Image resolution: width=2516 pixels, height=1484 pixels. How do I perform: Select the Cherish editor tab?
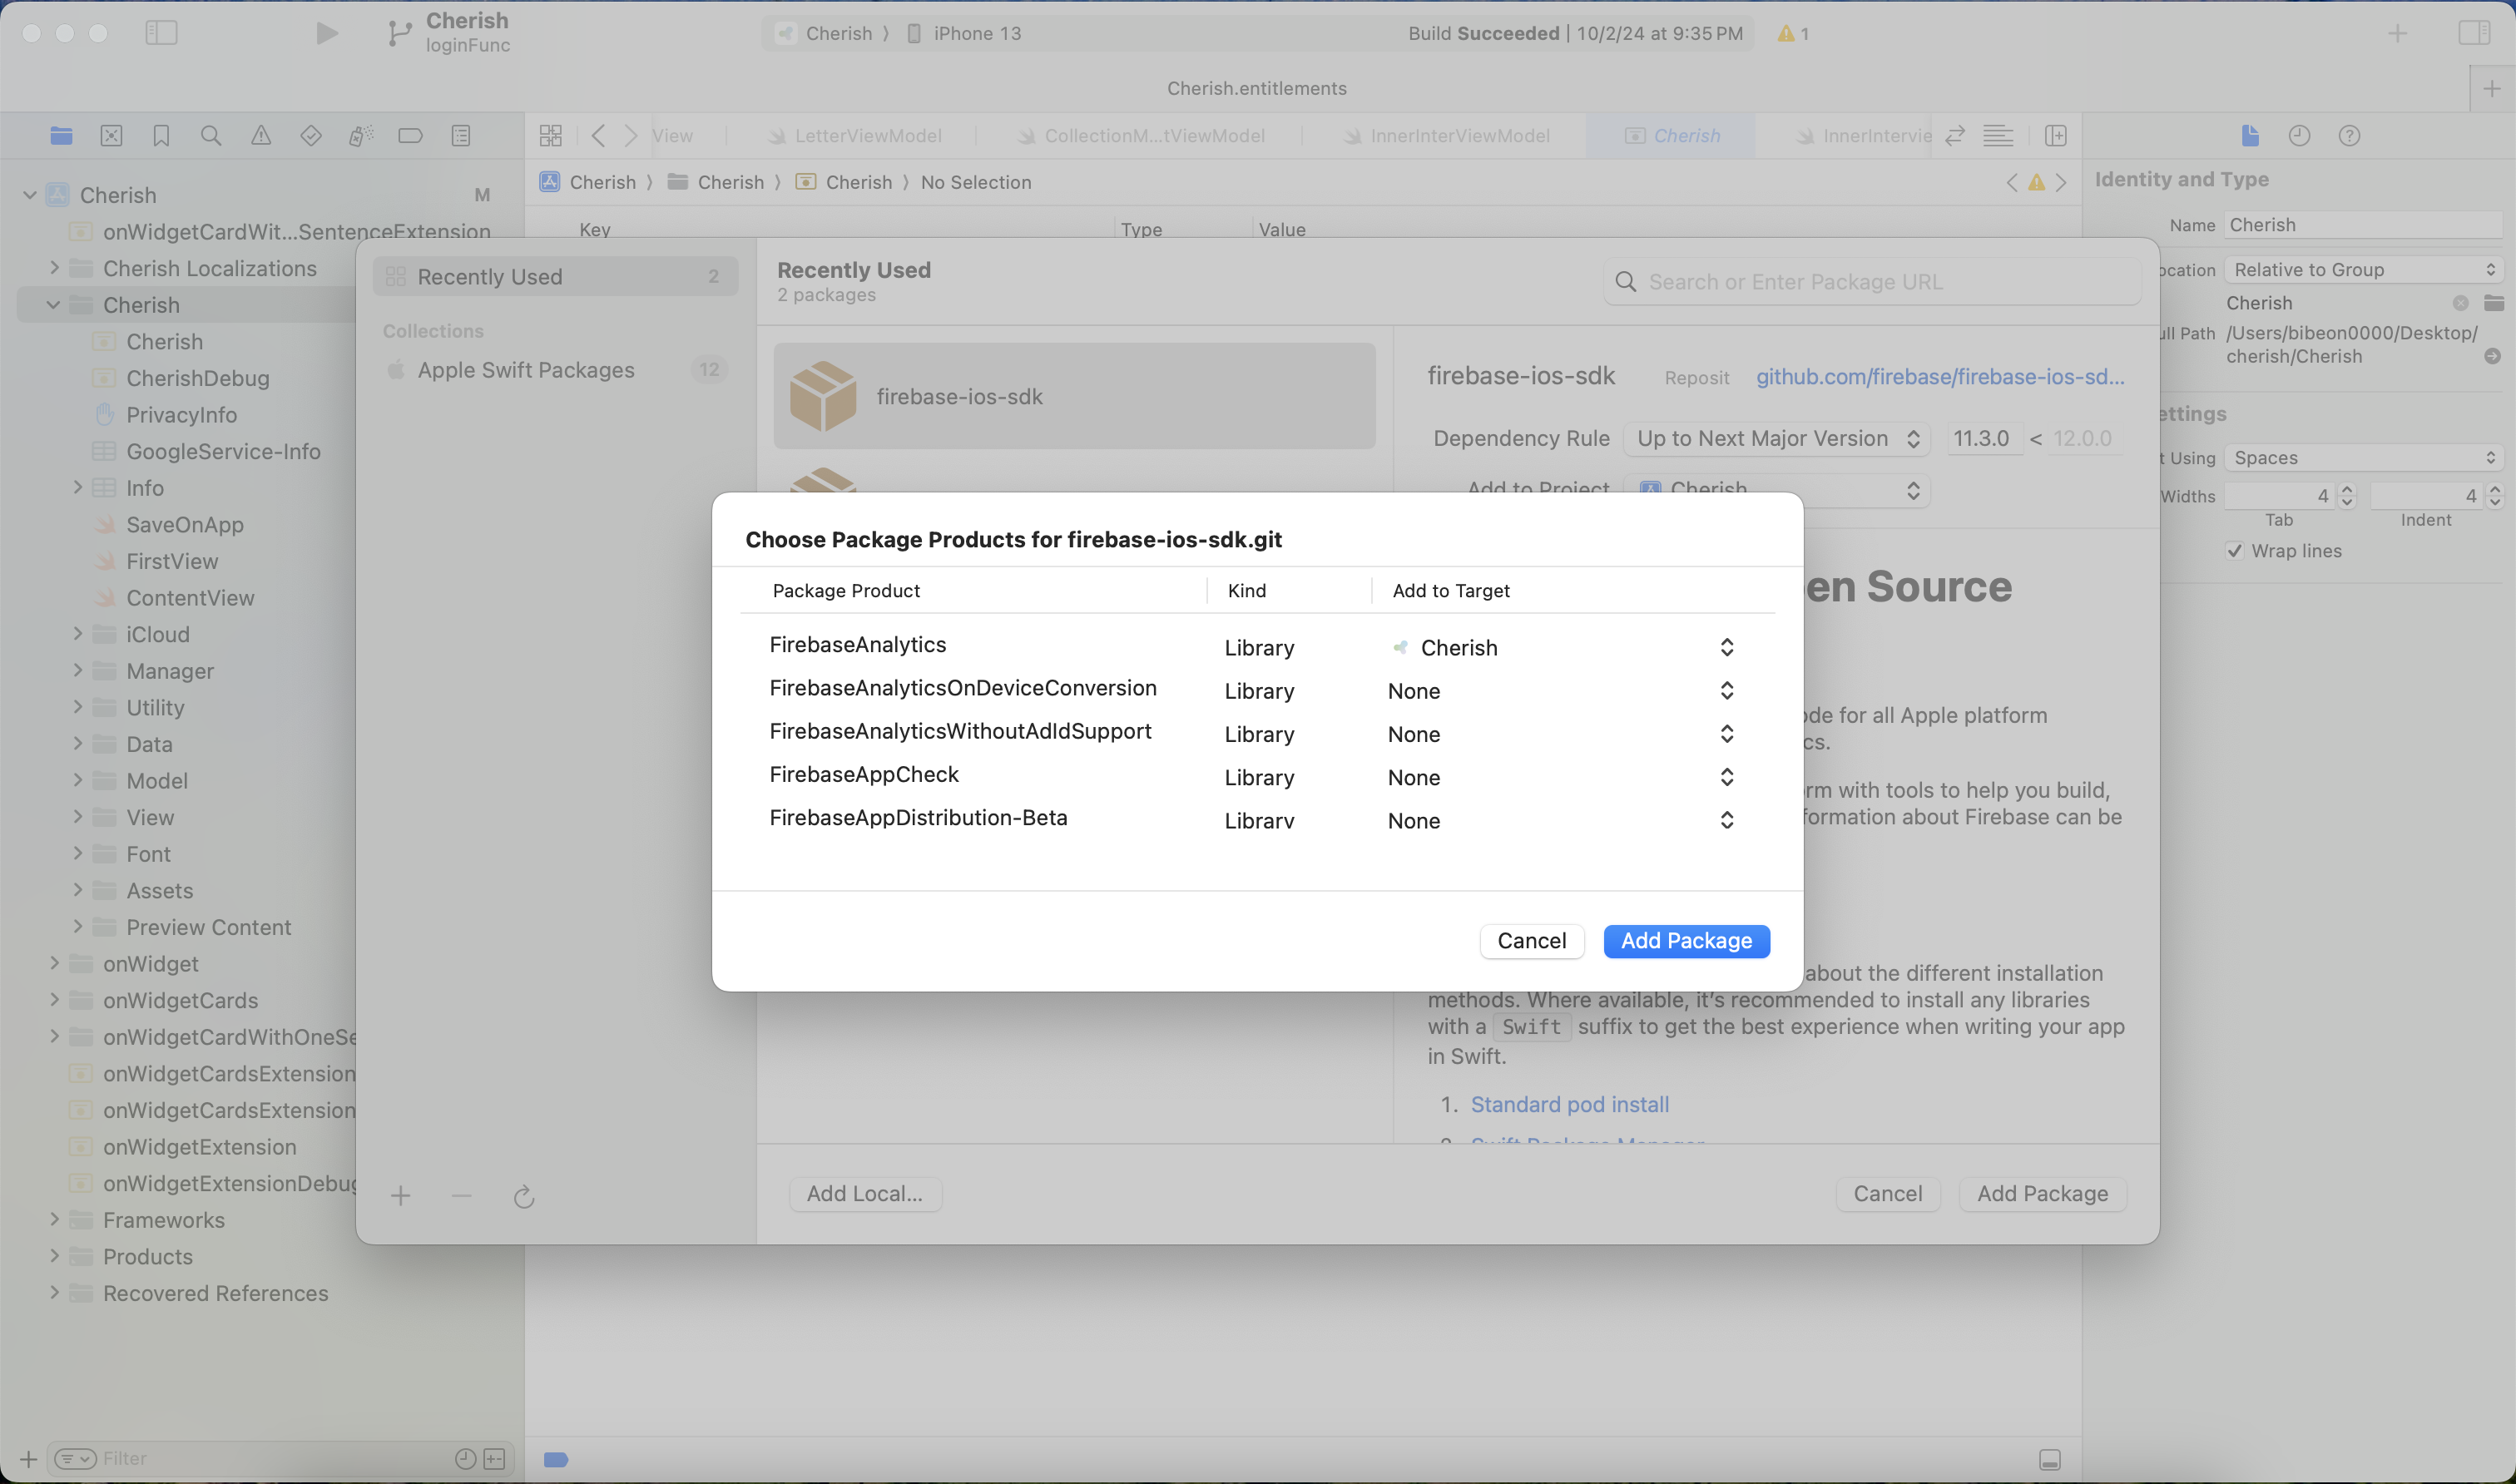pyautogui.click(x=1672, y=136)
